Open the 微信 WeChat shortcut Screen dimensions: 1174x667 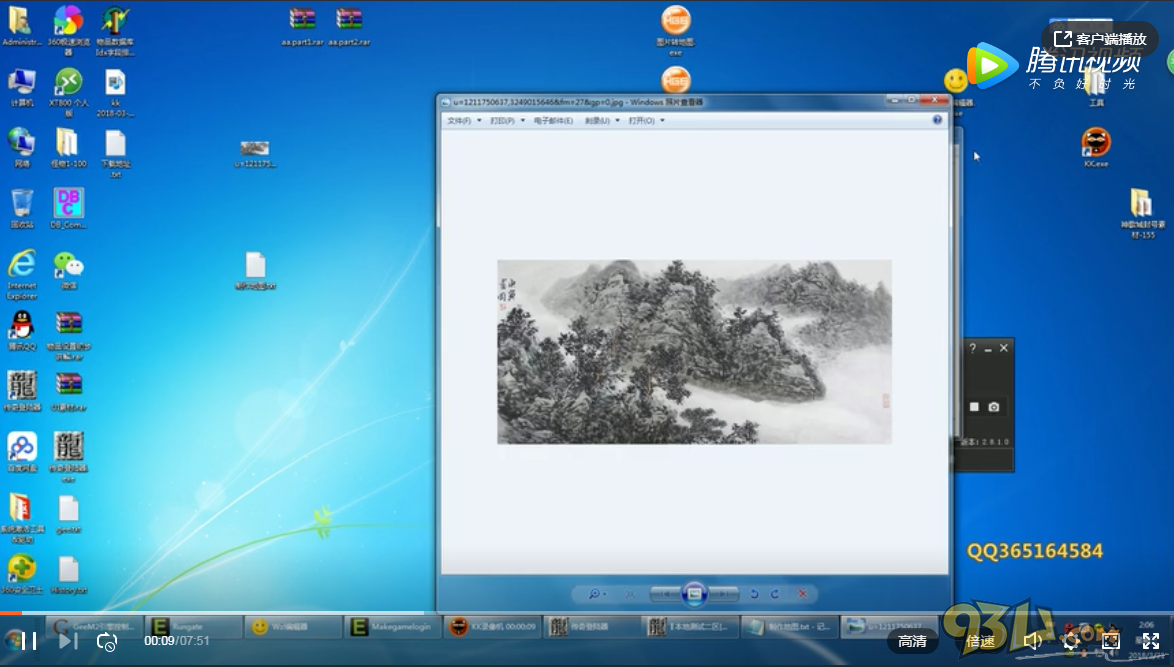[x=68, y=270]
